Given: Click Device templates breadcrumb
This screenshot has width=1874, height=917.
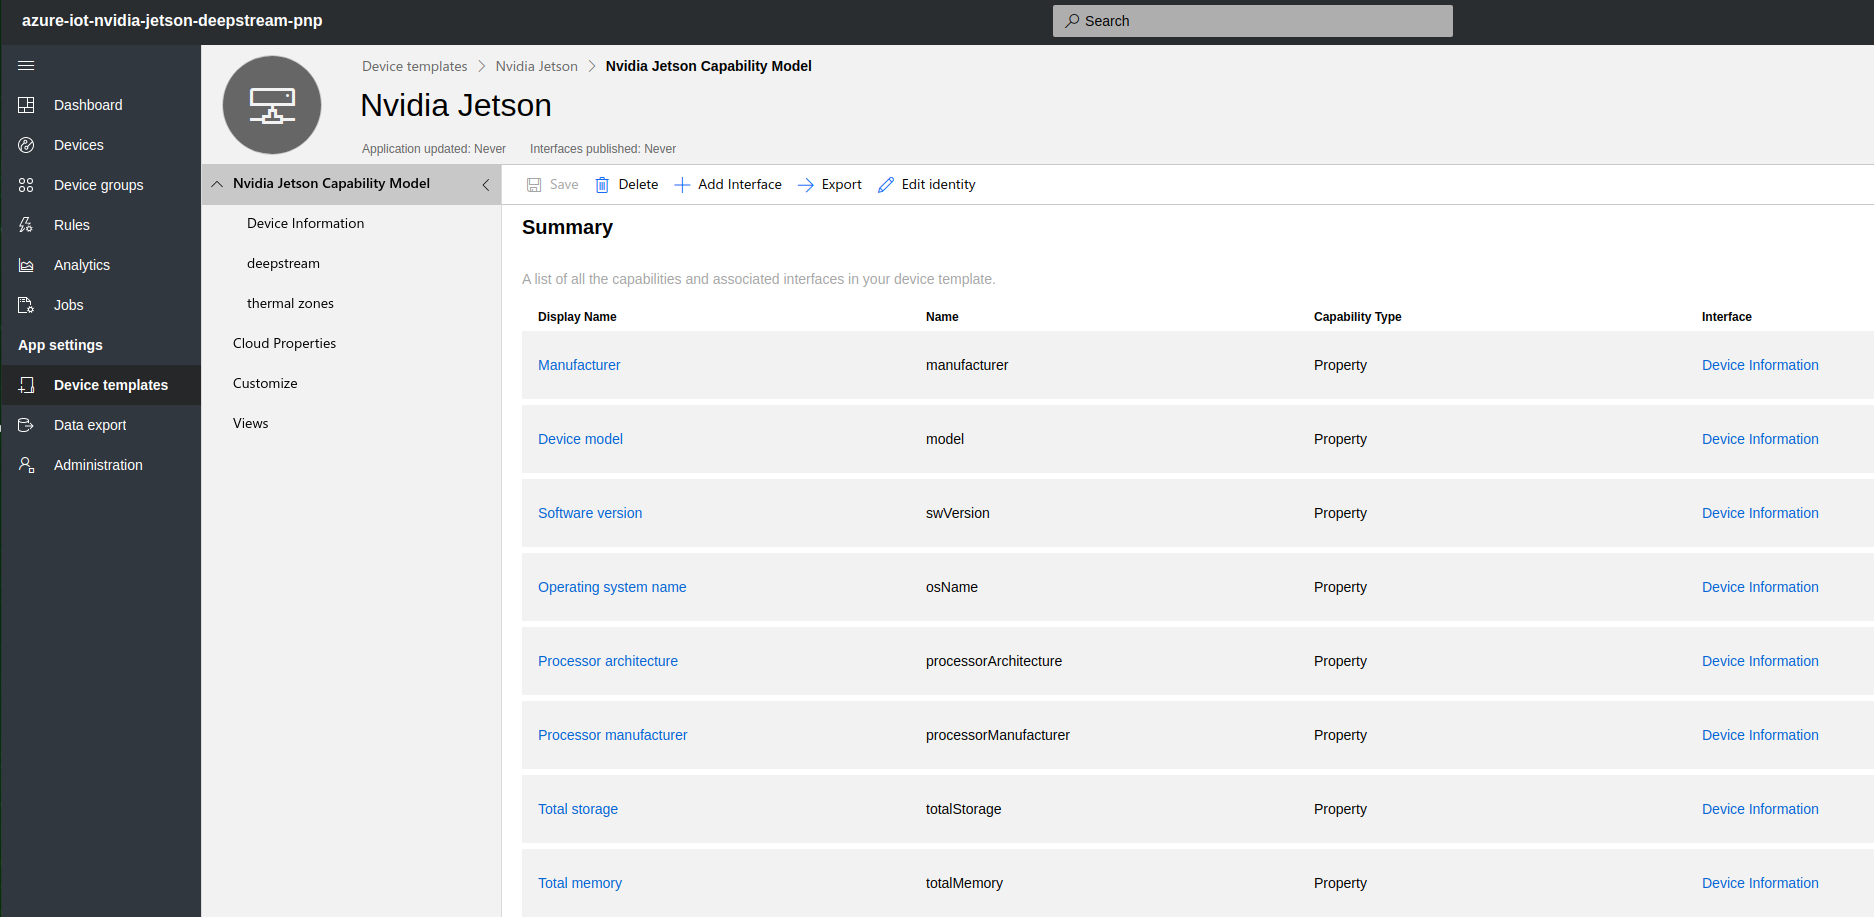Looking at the screenshot, I should tap(414, 66).
